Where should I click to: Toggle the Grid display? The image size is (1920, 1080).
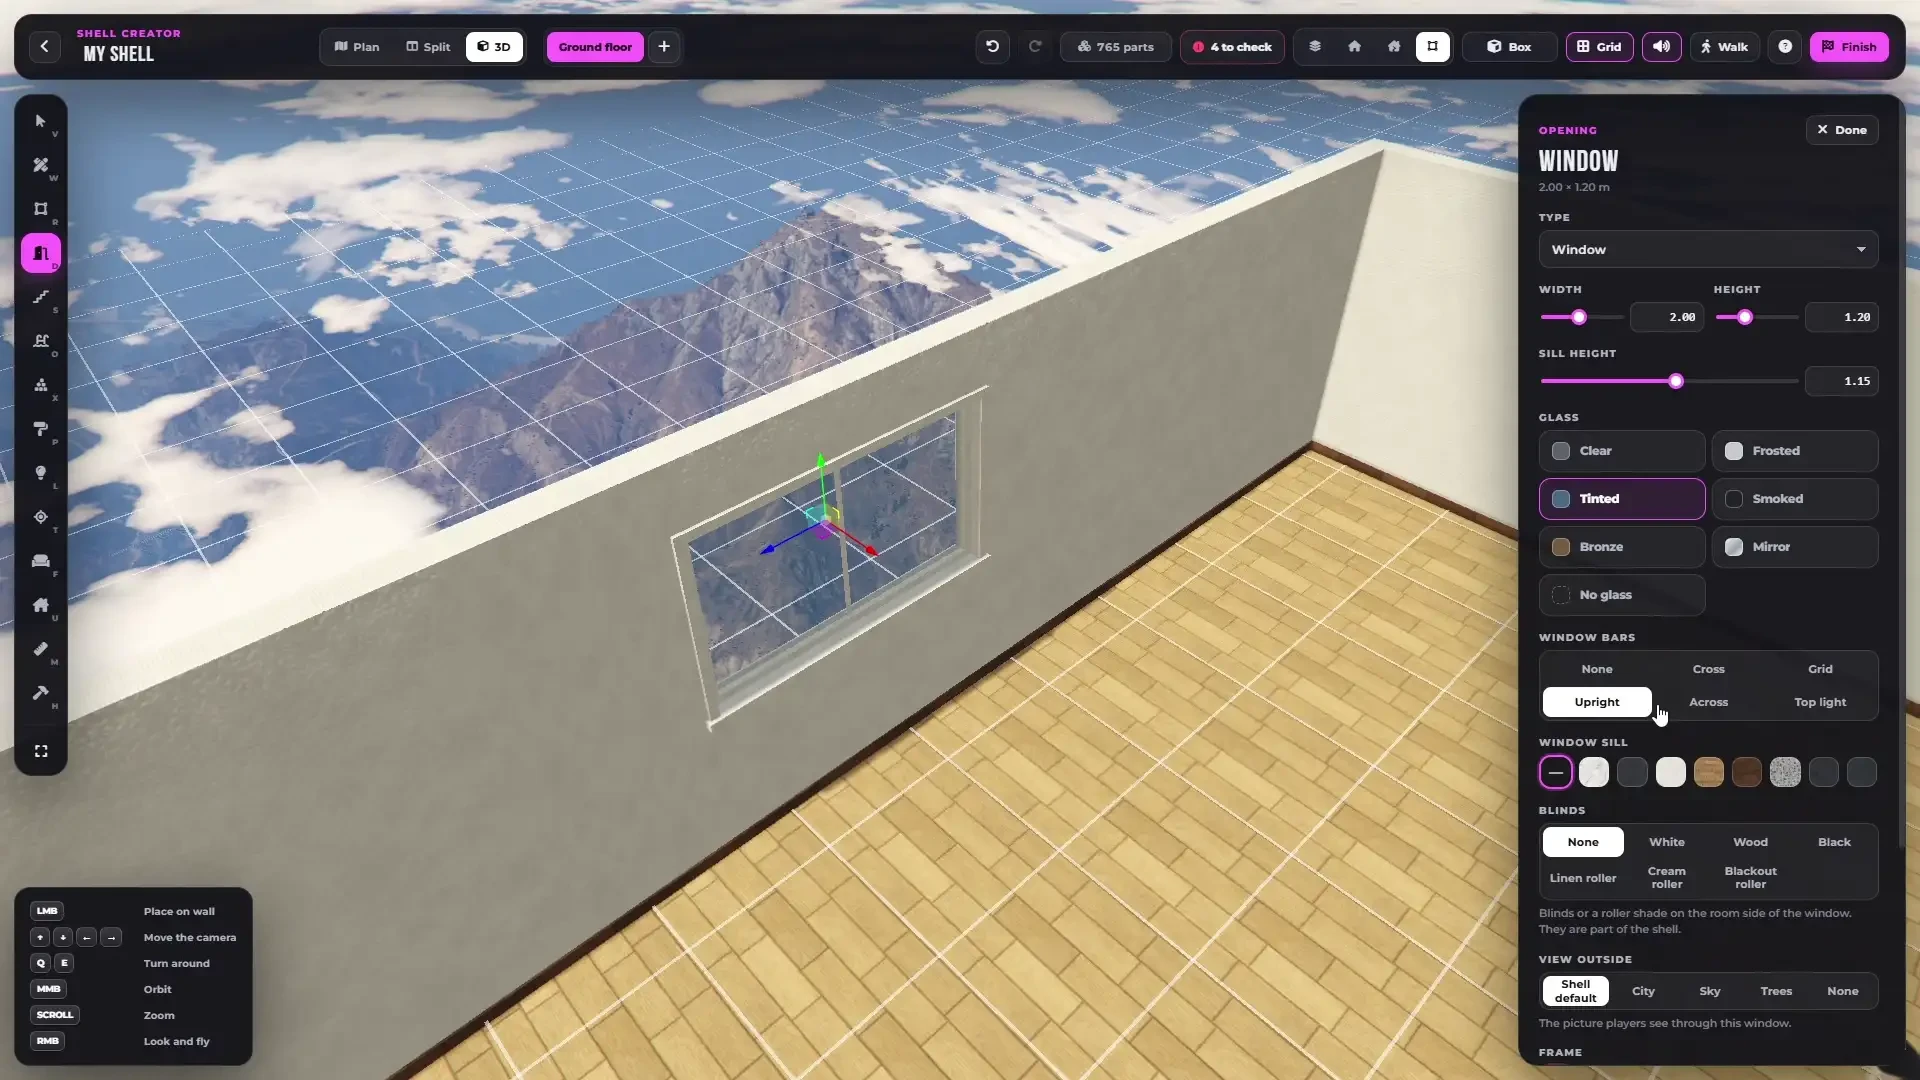point(1600,47)
